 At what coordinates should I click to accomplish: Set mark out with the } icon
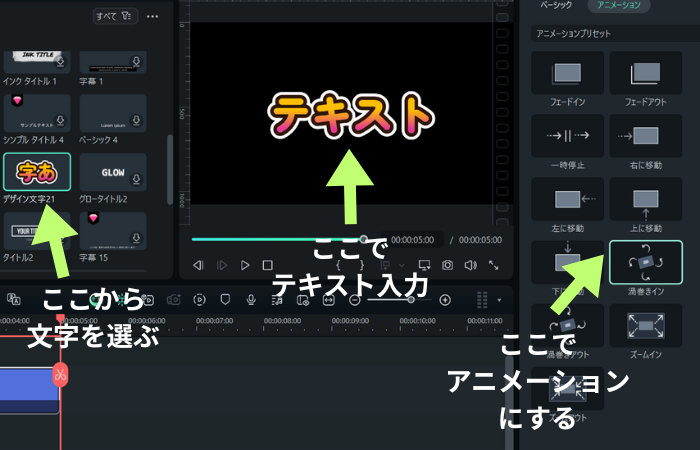point(362,265)
